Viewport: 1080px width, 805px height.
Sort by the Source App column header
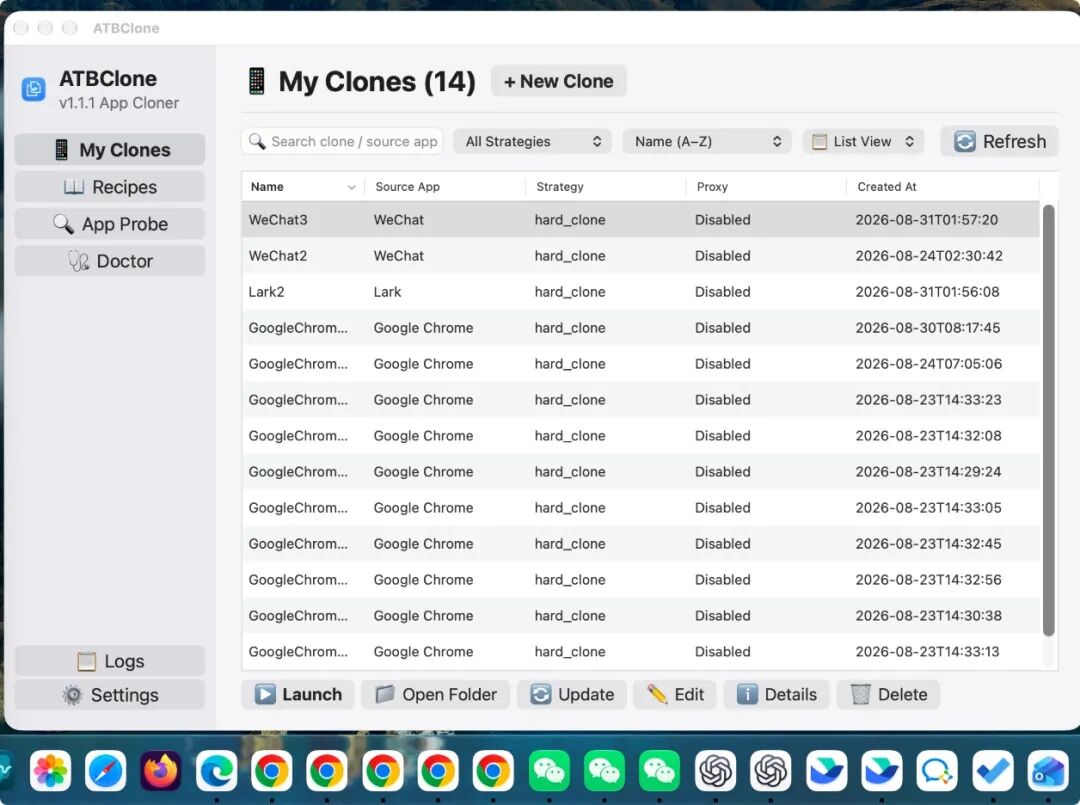coord(445,187)
